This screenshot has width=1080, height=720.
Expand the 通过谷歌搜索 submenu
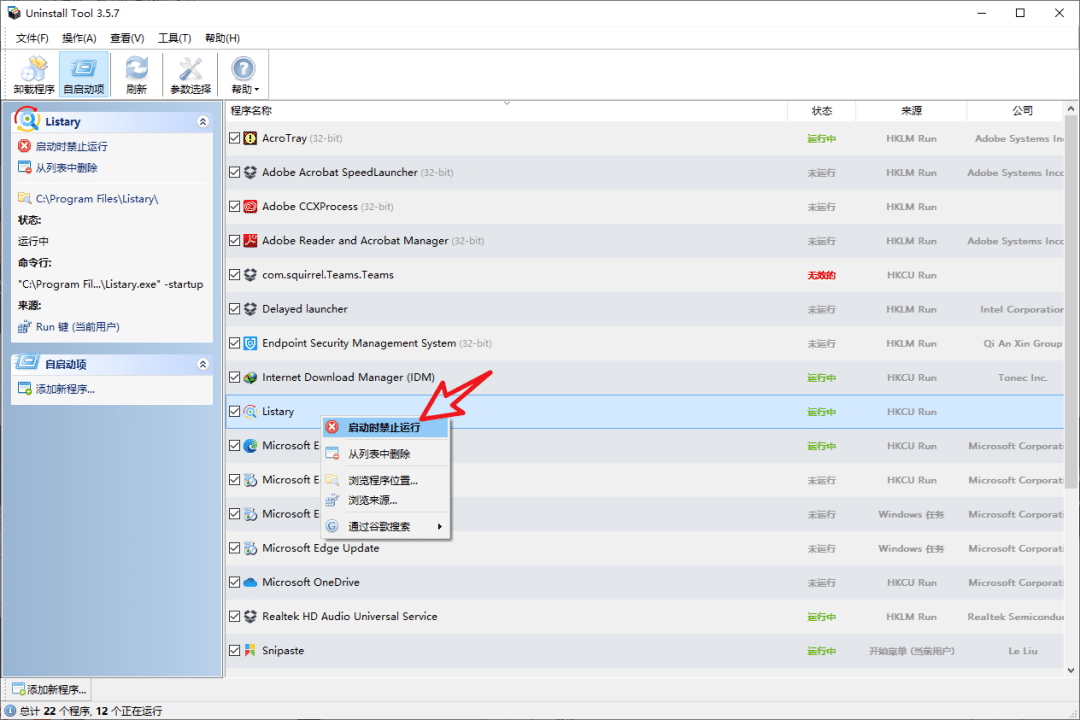(385, 526)
